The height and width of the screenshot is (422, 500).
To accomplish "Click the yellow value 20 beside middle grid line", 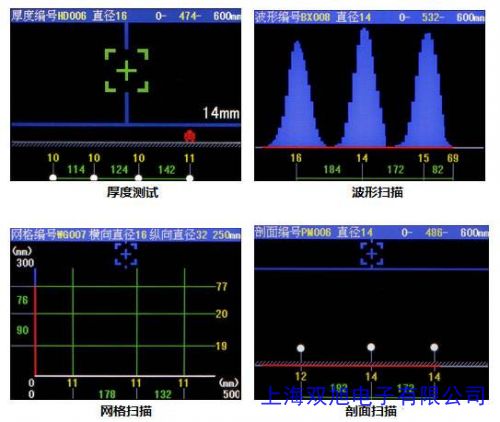I will [x=222, y=314].
